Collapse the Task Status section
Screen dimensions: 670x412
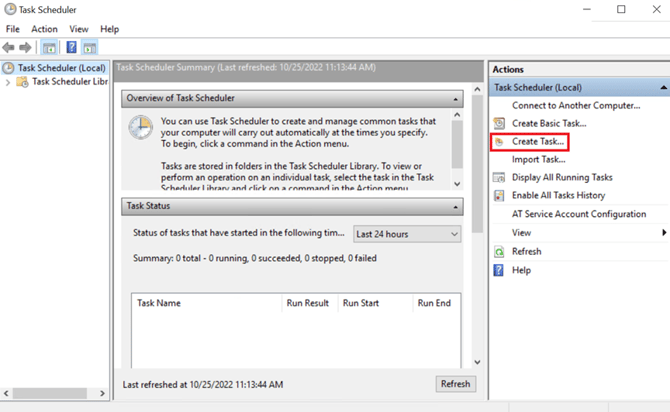[x=456, y=206]
